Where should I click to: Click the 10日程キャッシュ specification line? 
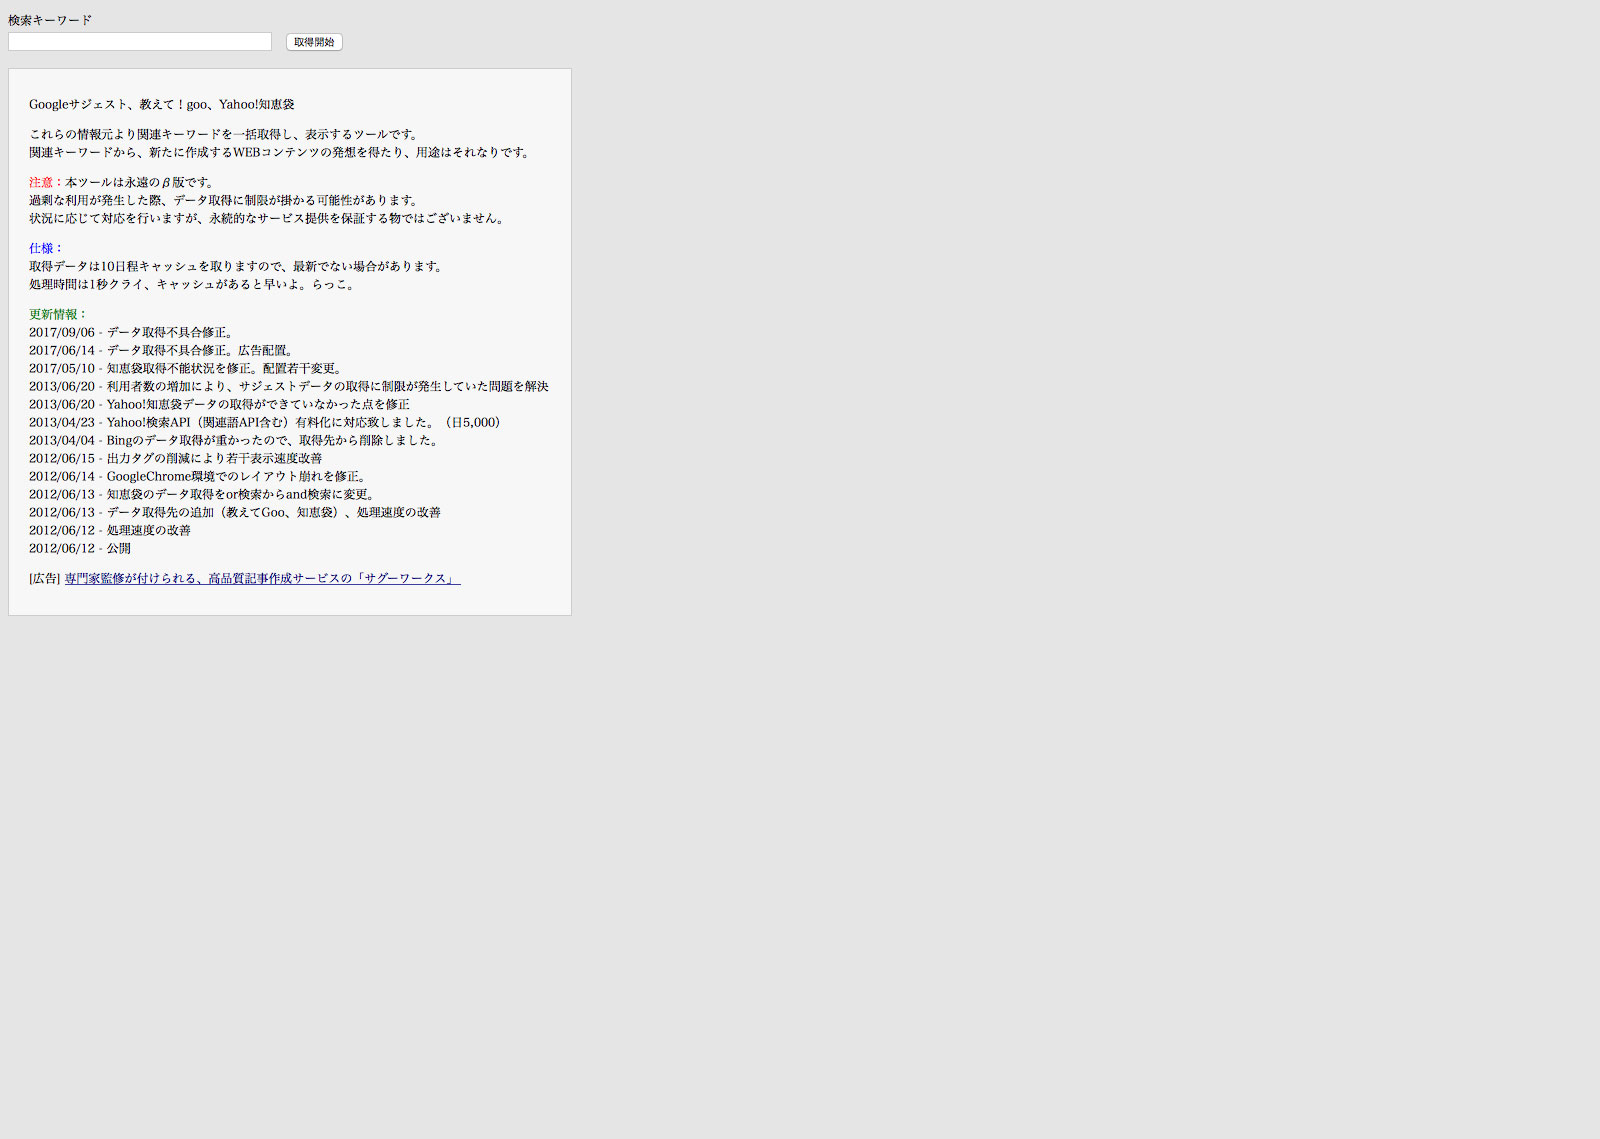(x=238, y=267)
